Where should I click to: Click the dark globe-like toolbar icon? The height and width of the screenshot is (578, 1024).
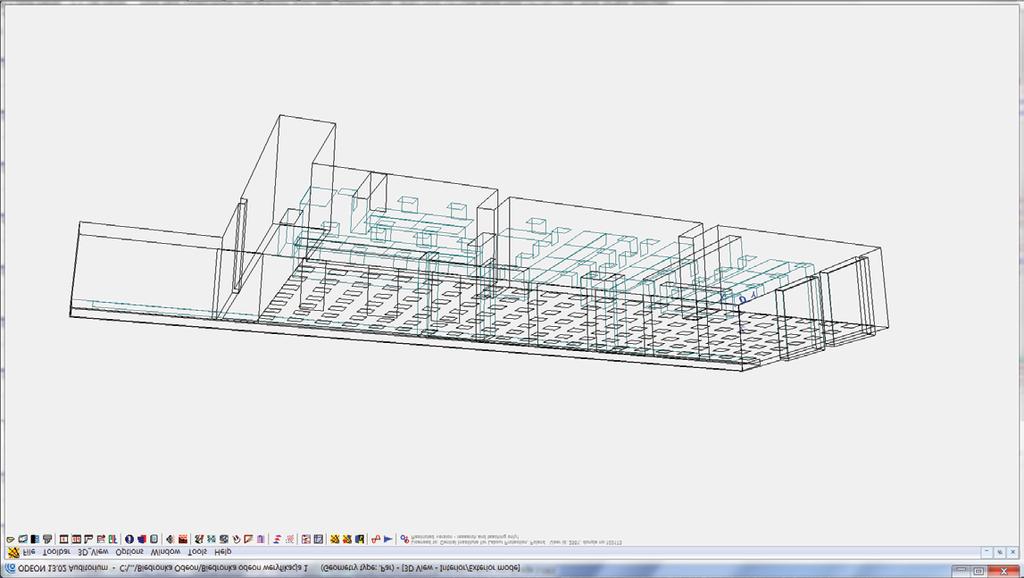coord(223,539)
